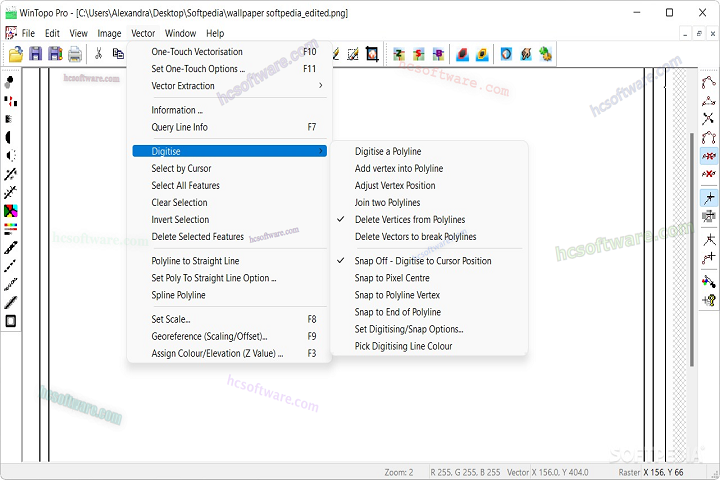
Task: Collapse the open Vector menu
Action: pos(143,33)
